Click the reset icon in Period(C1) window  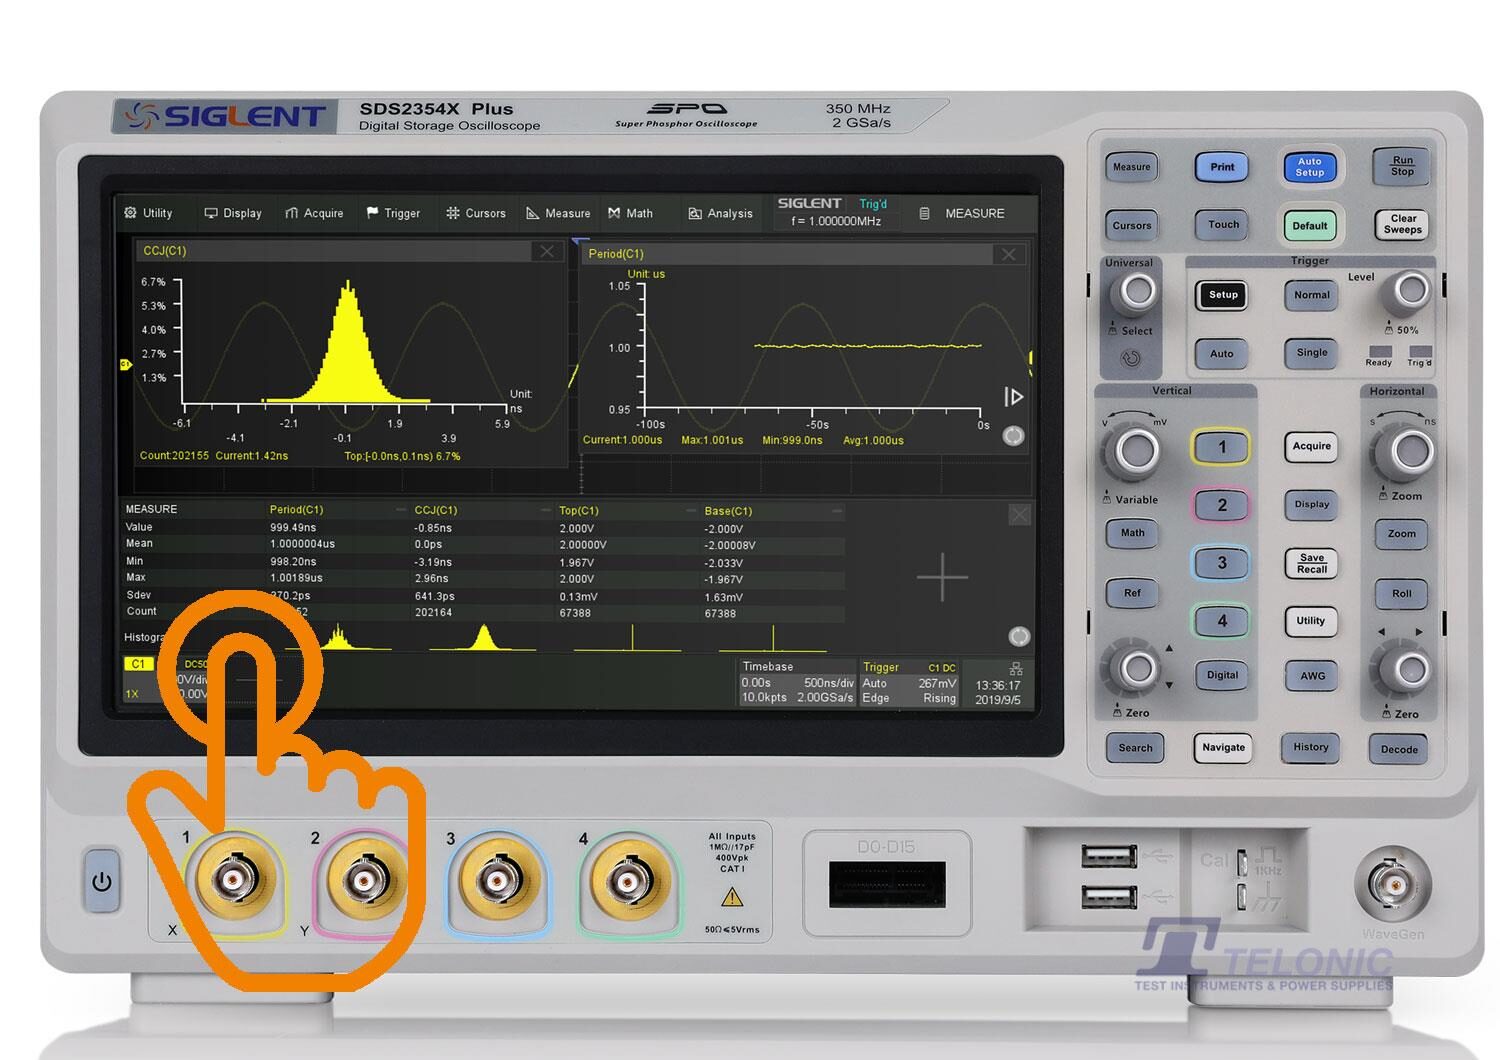click(x=1013, y=436)
